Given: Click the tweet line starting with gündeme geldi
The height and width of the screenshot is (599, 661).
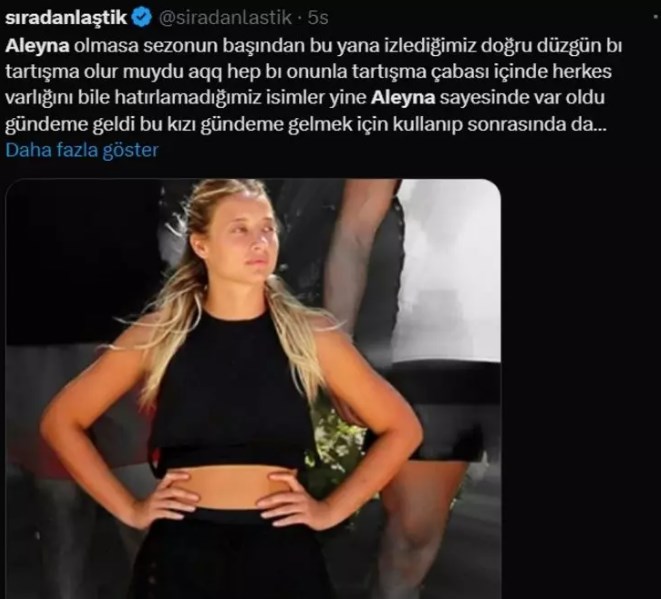Looking at the screenshot, I should 306,124.
